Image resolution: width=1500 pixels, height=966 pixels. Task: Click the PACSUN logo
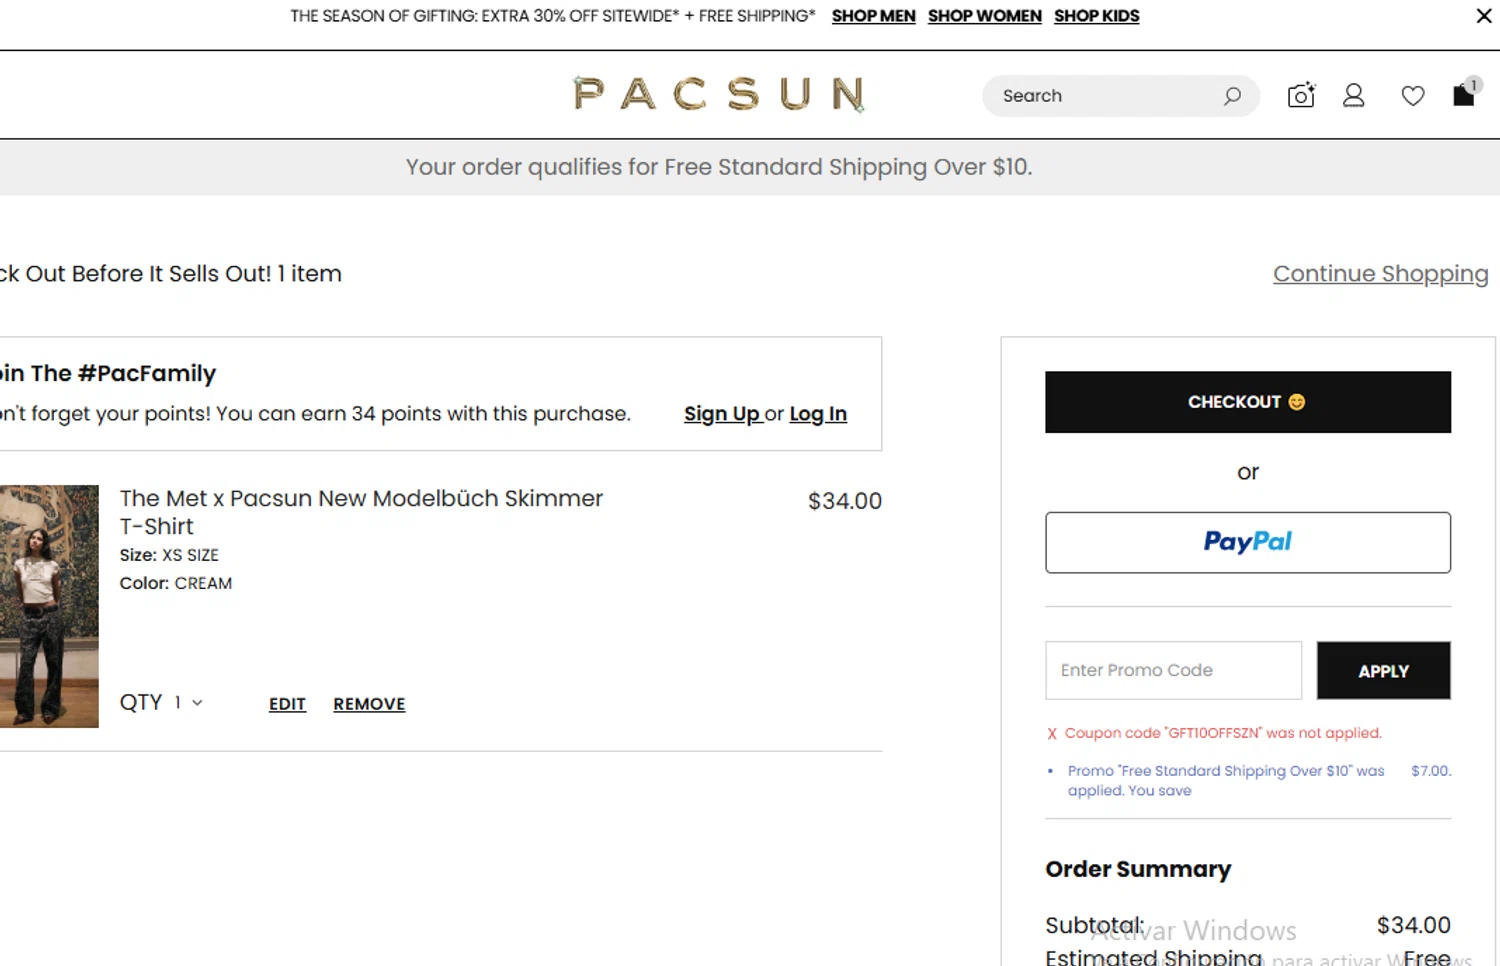(719, 95)
